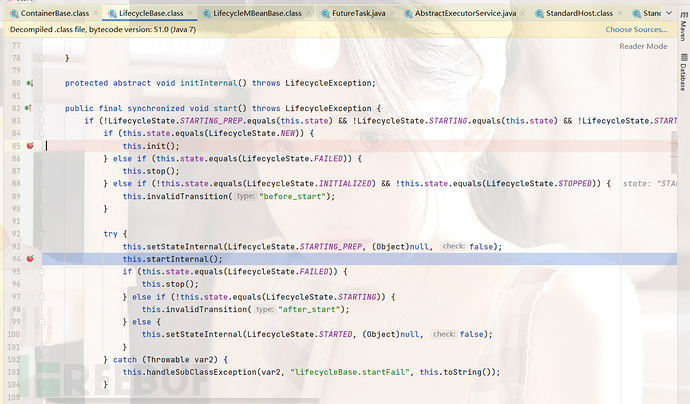Click class icon on ContainerBase.class tab
The image size is (690, 404).
(14, 14)
